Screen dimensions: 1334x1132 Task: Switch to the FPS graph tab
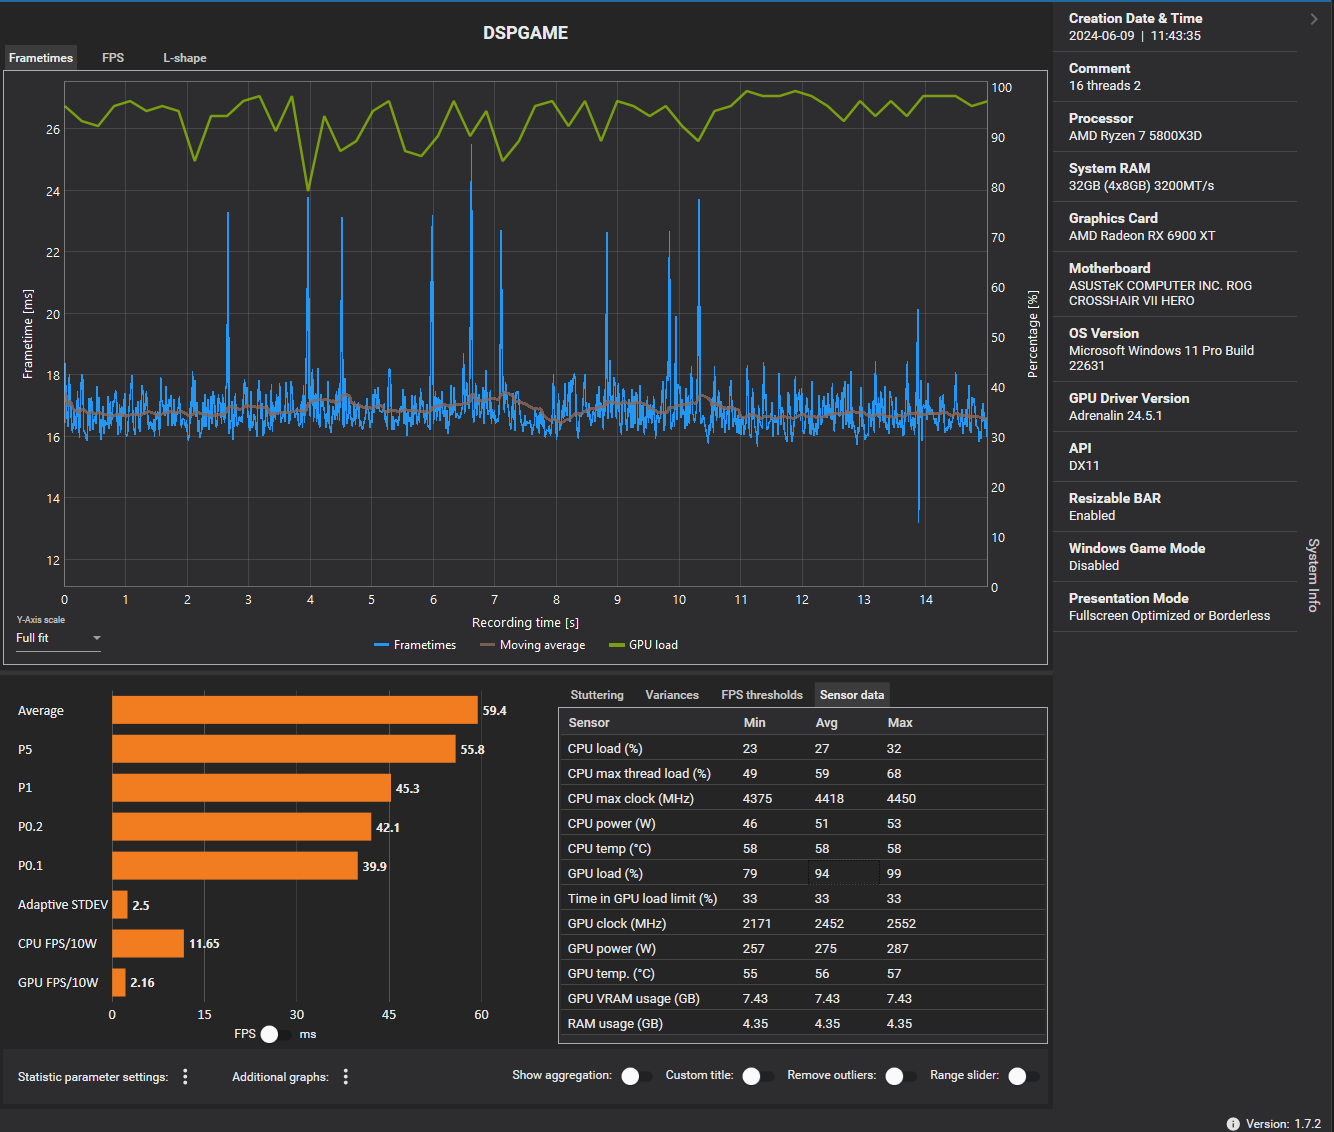click(x=113, y=58)
